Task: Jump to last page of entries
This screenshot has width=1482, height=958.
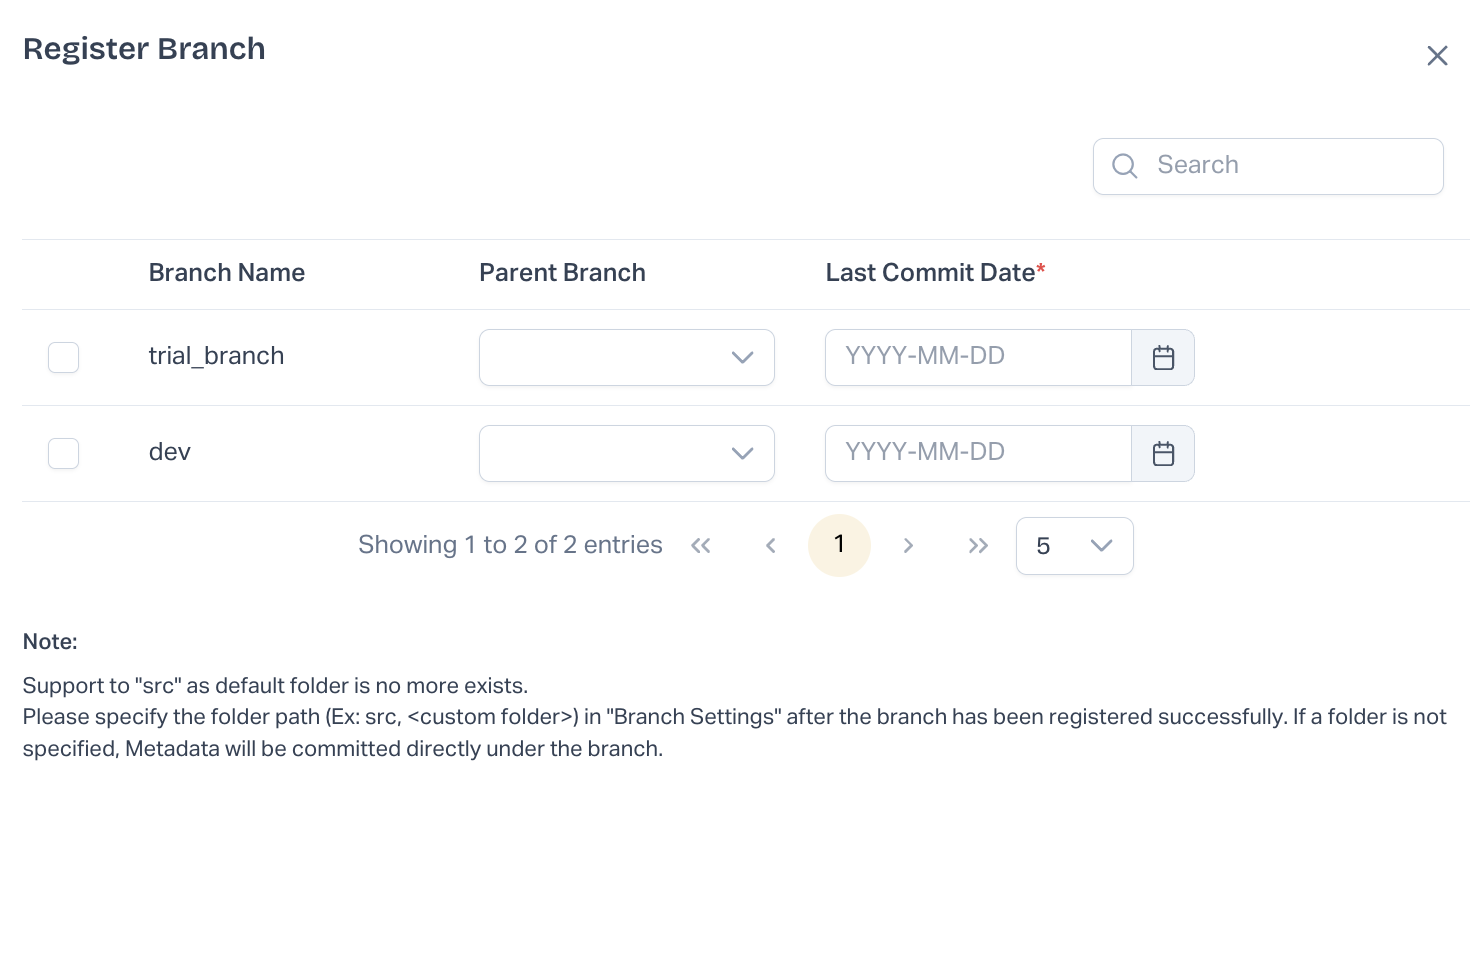Action: (978, 545)
